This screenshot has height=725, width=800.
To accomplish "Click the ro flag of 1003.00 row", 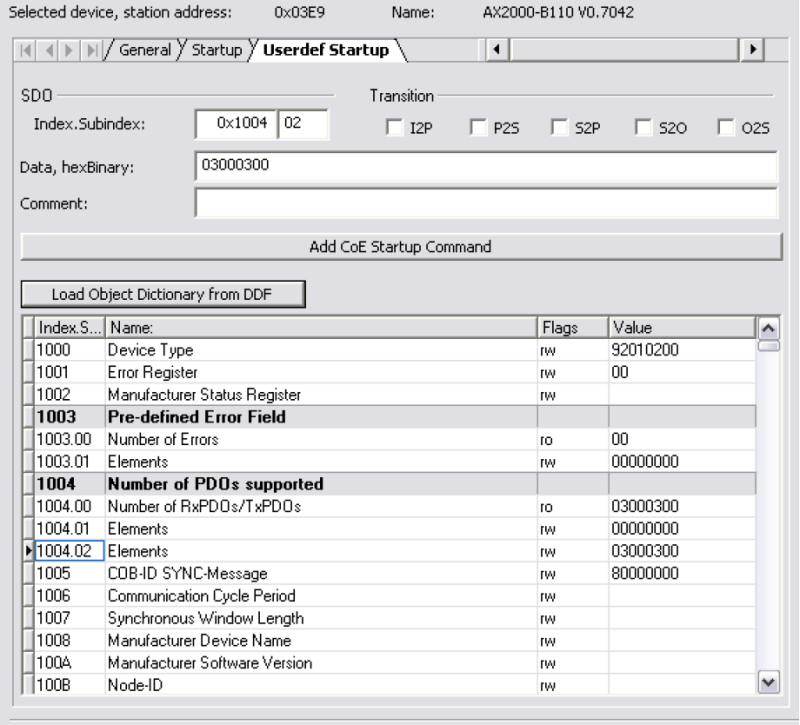I will click(x=573, y=439).
